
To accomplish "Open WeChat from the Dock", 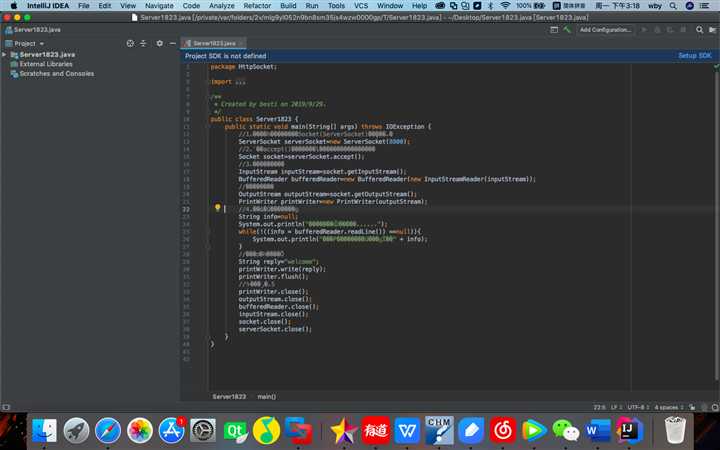I will [x=566, y=431].
